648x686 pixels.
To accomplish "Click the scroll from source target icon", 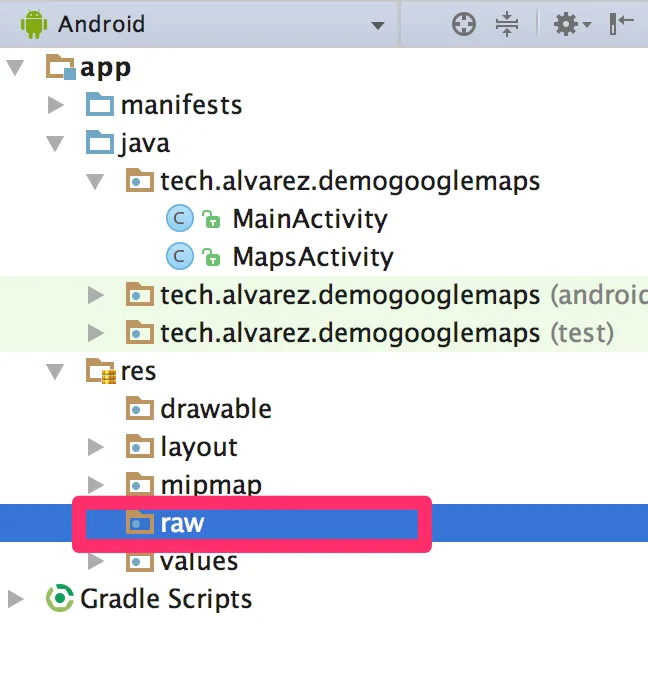I will tap(463, 24).
